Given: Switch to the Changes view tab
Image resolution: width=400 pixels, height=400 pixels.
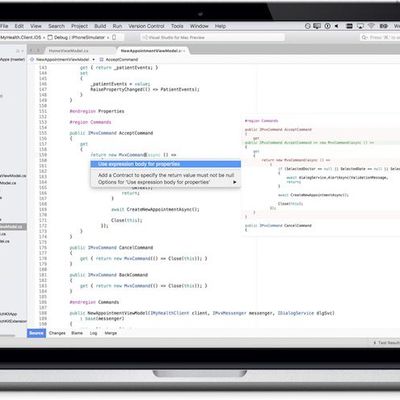Looking at the screenshot, I should [x=57, y=333].
